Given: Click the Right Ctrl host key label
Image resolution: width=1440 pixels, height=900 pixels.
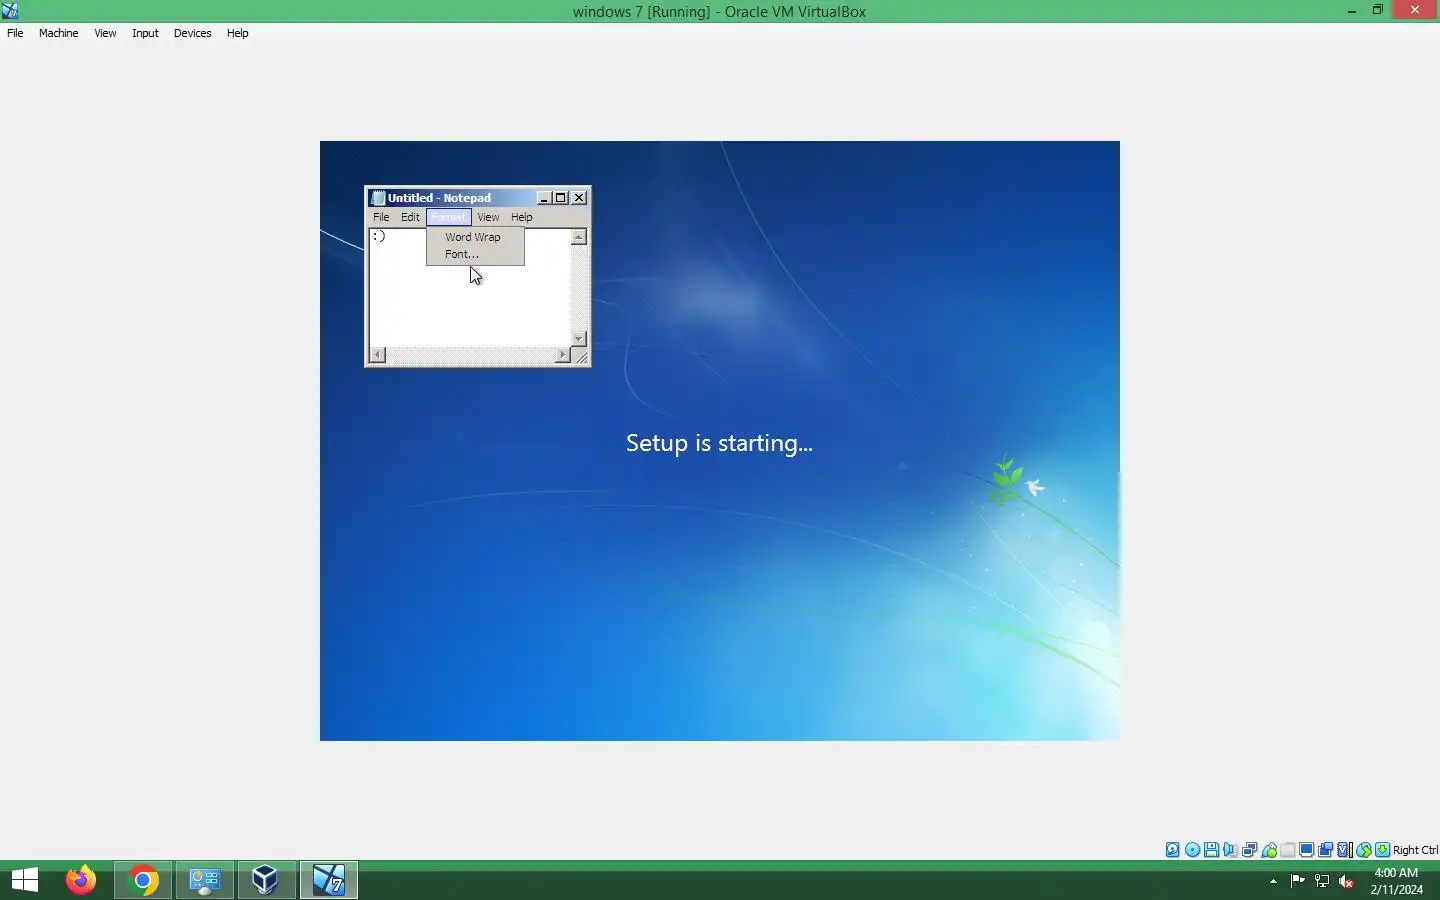Looking at the screenshot, I should click(1415, 850).
